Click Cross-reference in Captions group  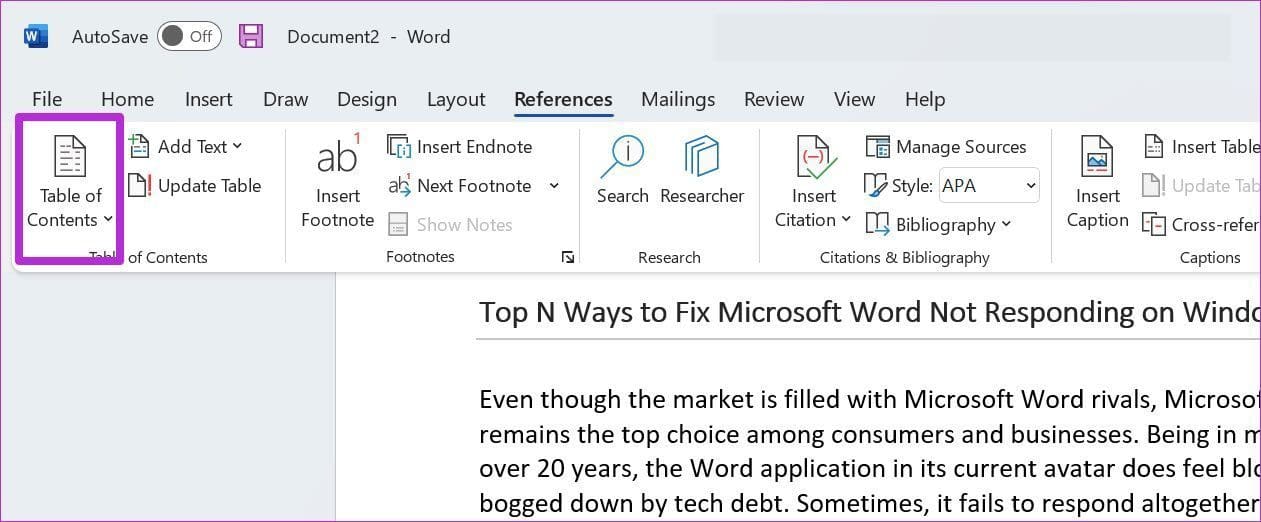tap(1201, 224)
